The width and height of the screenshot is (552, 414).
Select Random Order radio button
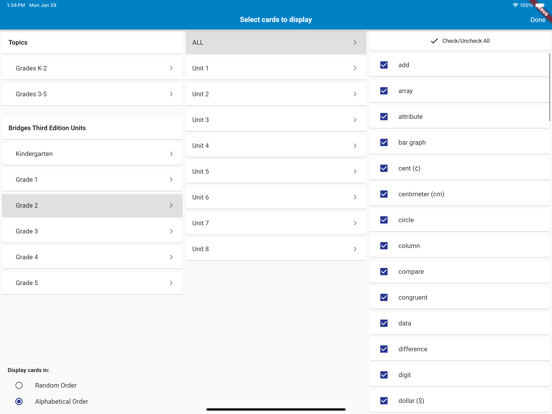coord(19,385)
